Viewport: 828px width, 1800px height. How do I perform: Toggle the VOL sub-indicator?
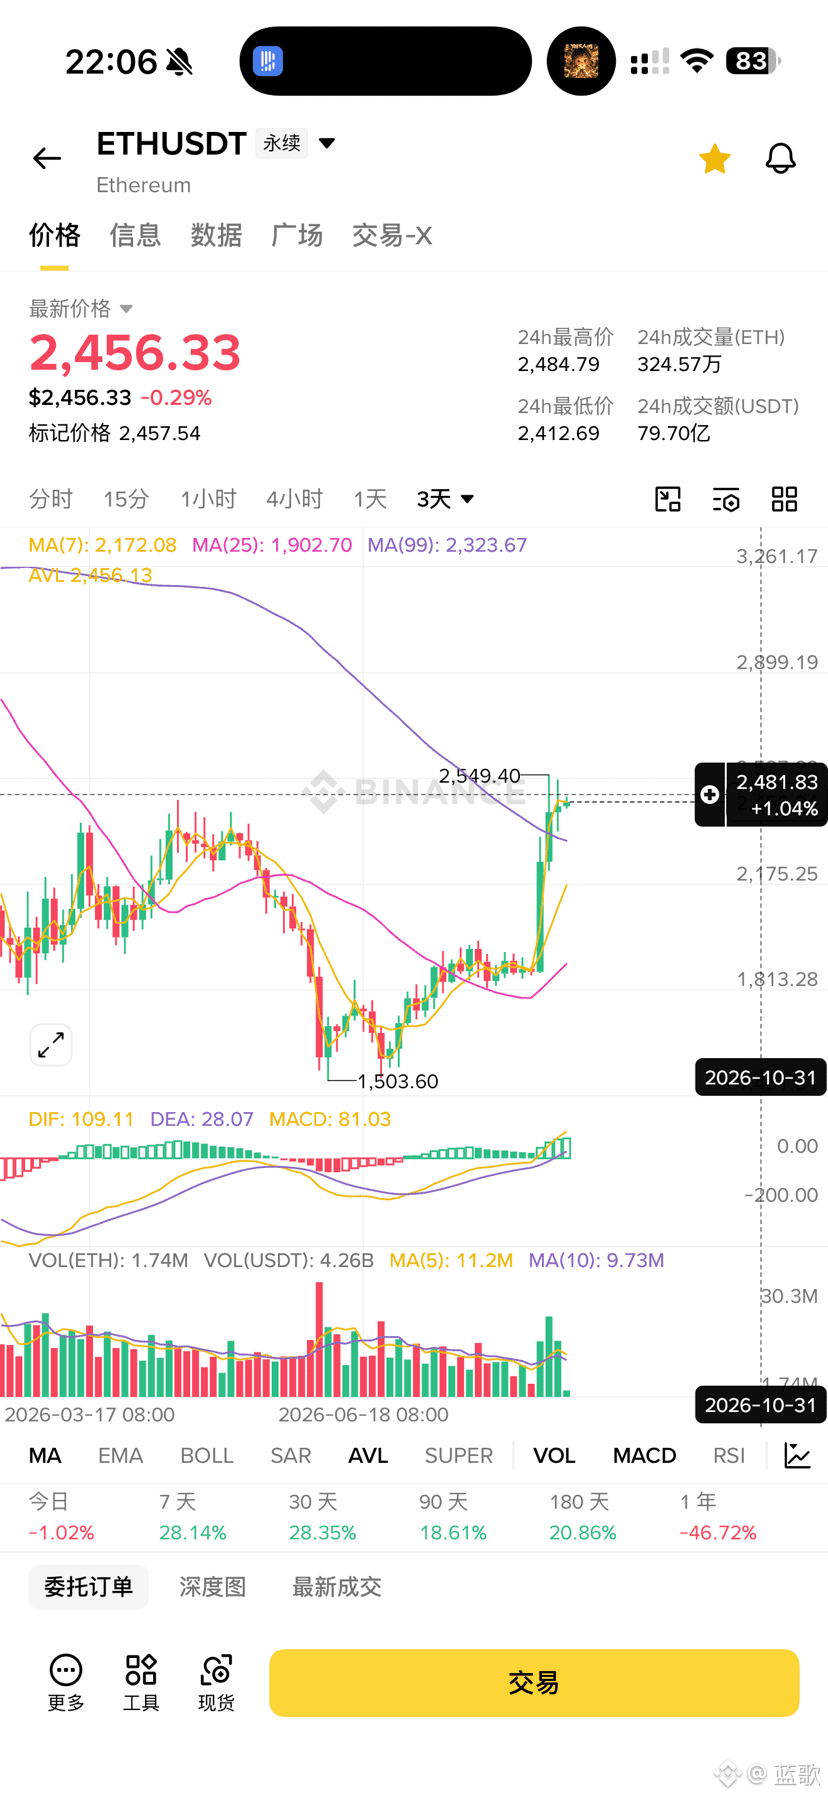point(554,1455)
